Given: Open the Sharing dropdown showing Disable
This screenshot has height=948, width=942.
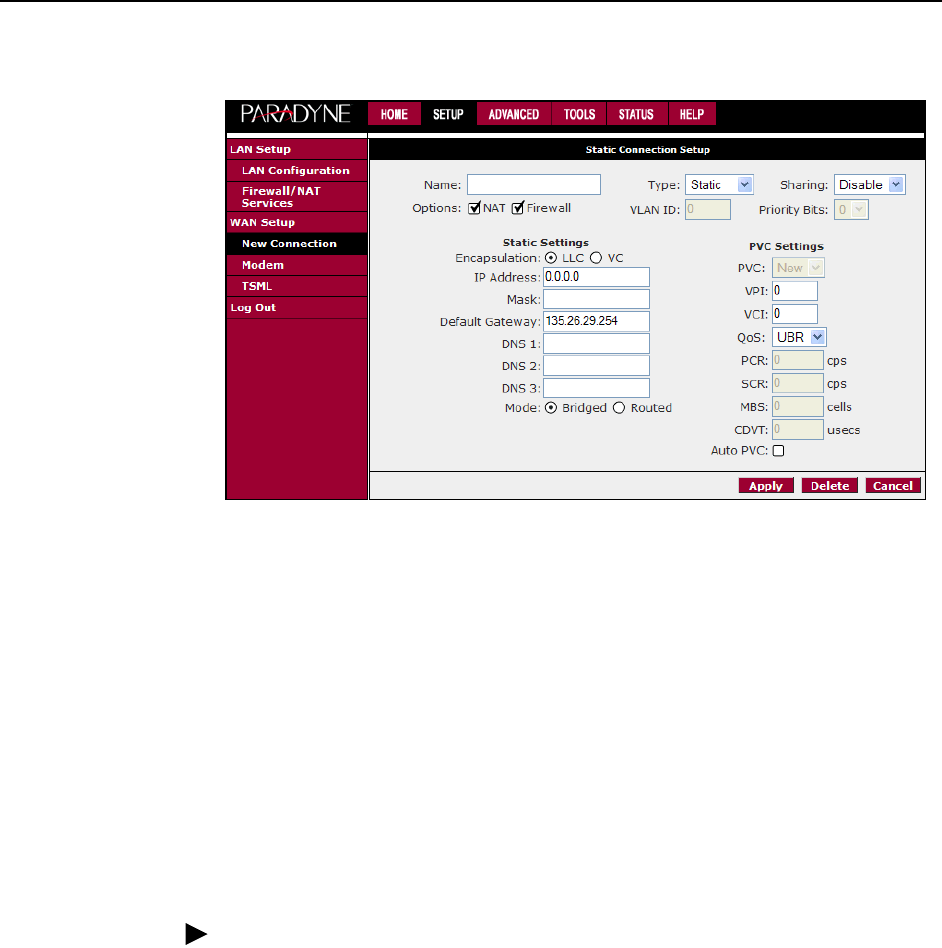Looking at the screenshot, I should pyautogui.click(x=869, y=185).
